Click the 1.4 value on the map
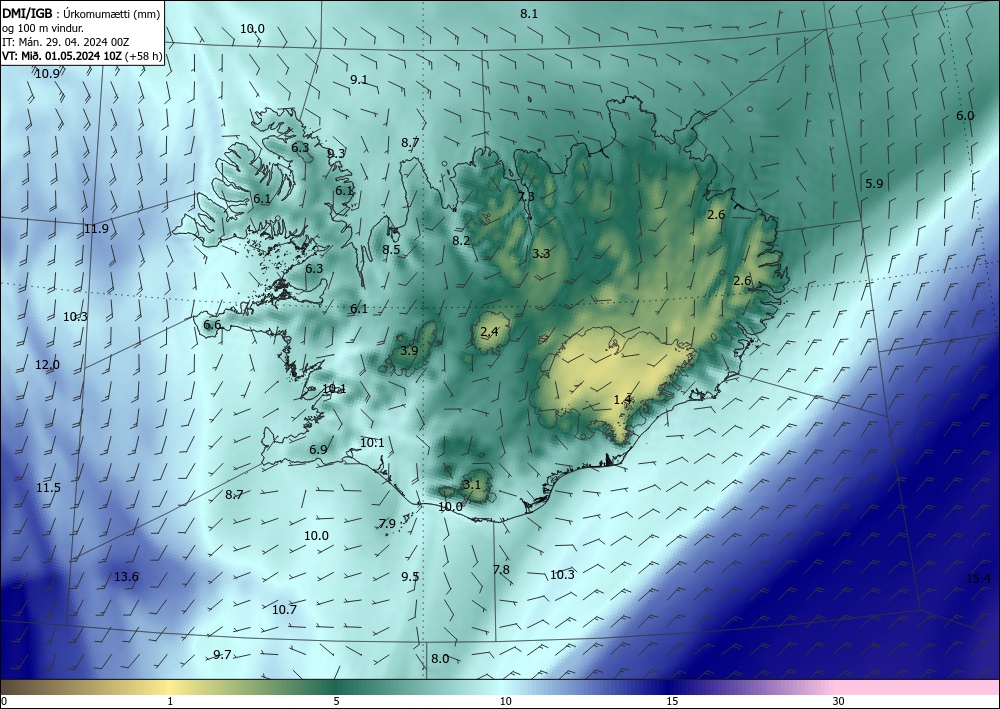 622,400
